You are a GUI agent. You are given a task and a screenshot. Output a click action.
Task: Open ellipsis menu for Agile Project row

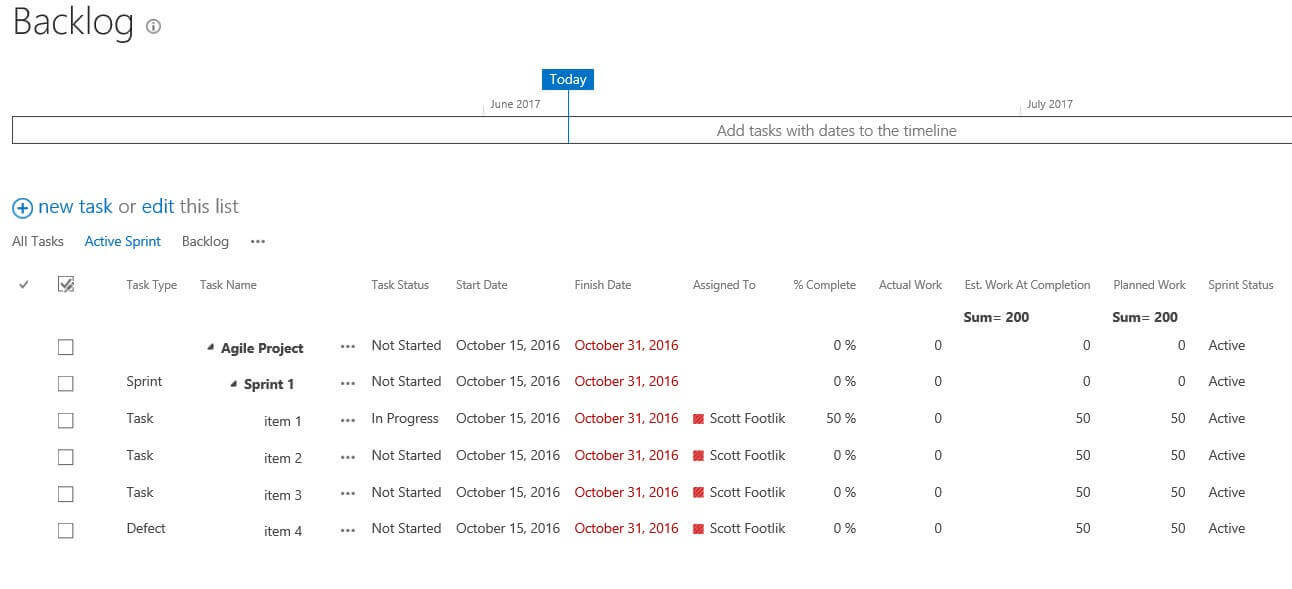pyautogui.click(x=348, y=347)
